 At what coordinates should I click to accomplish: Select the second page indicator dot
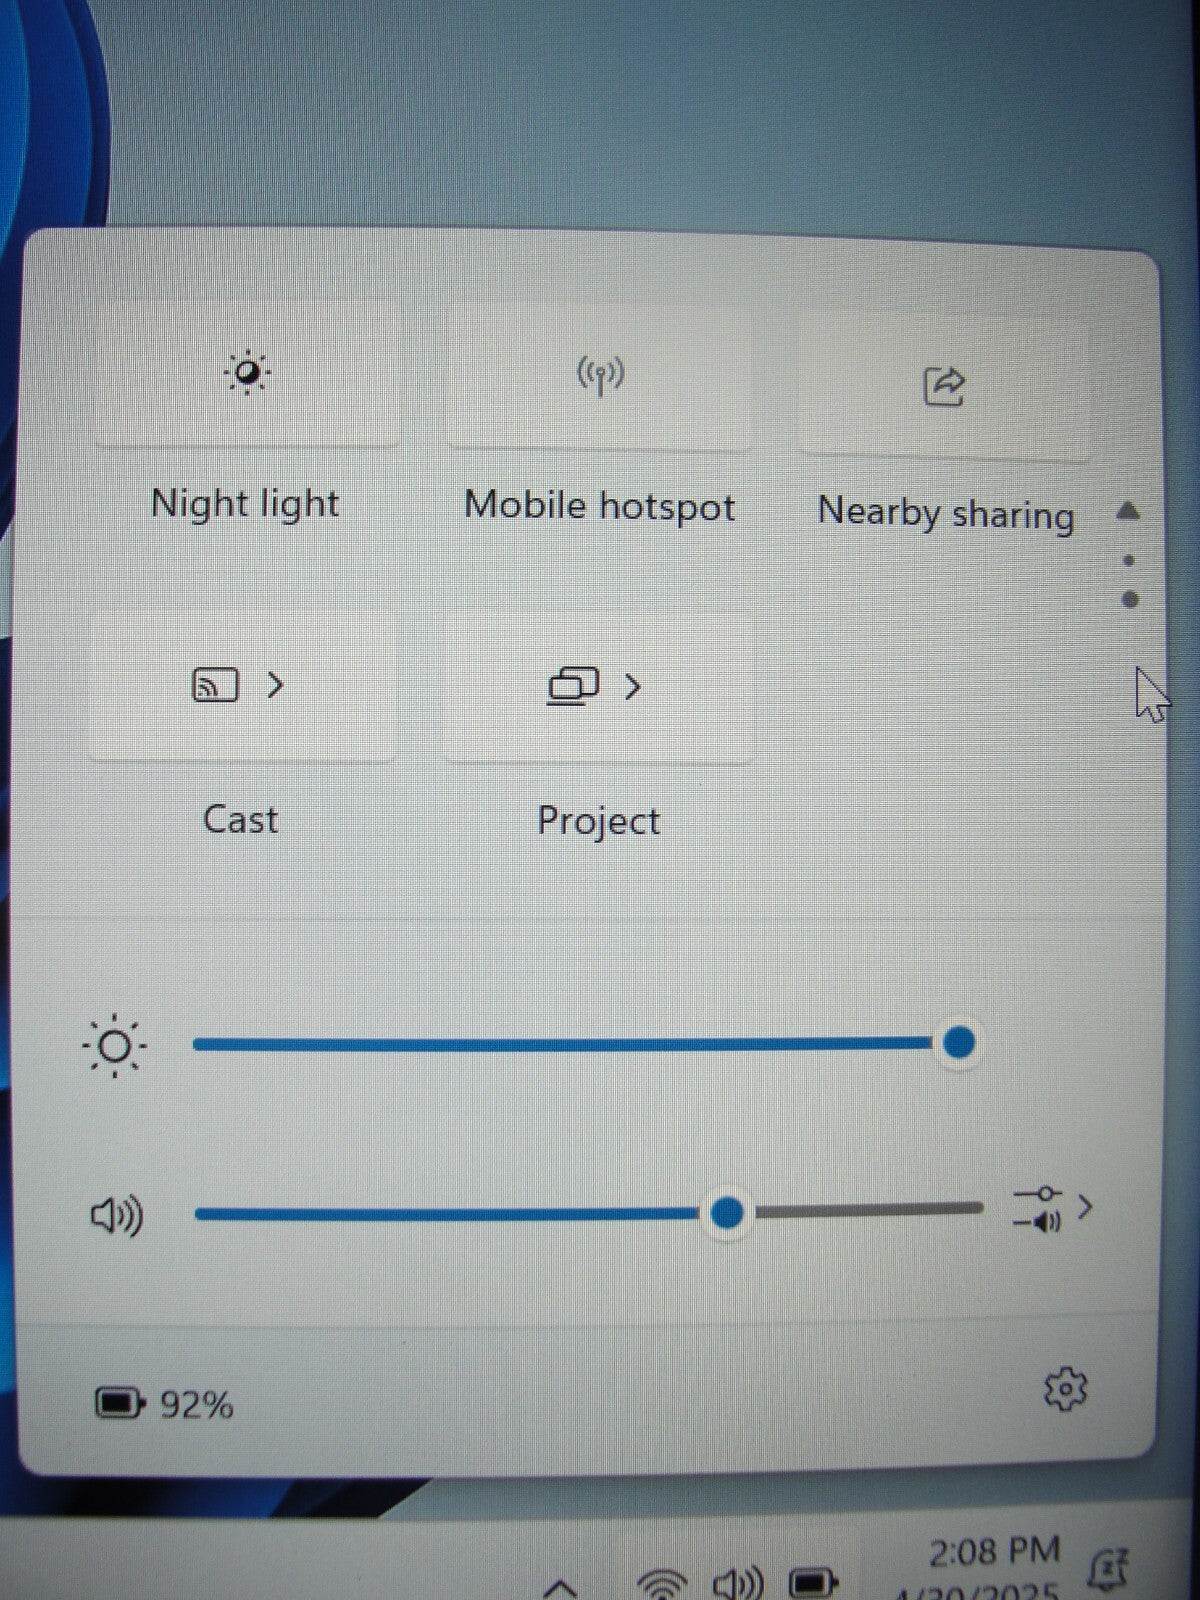coord(1130,600)
